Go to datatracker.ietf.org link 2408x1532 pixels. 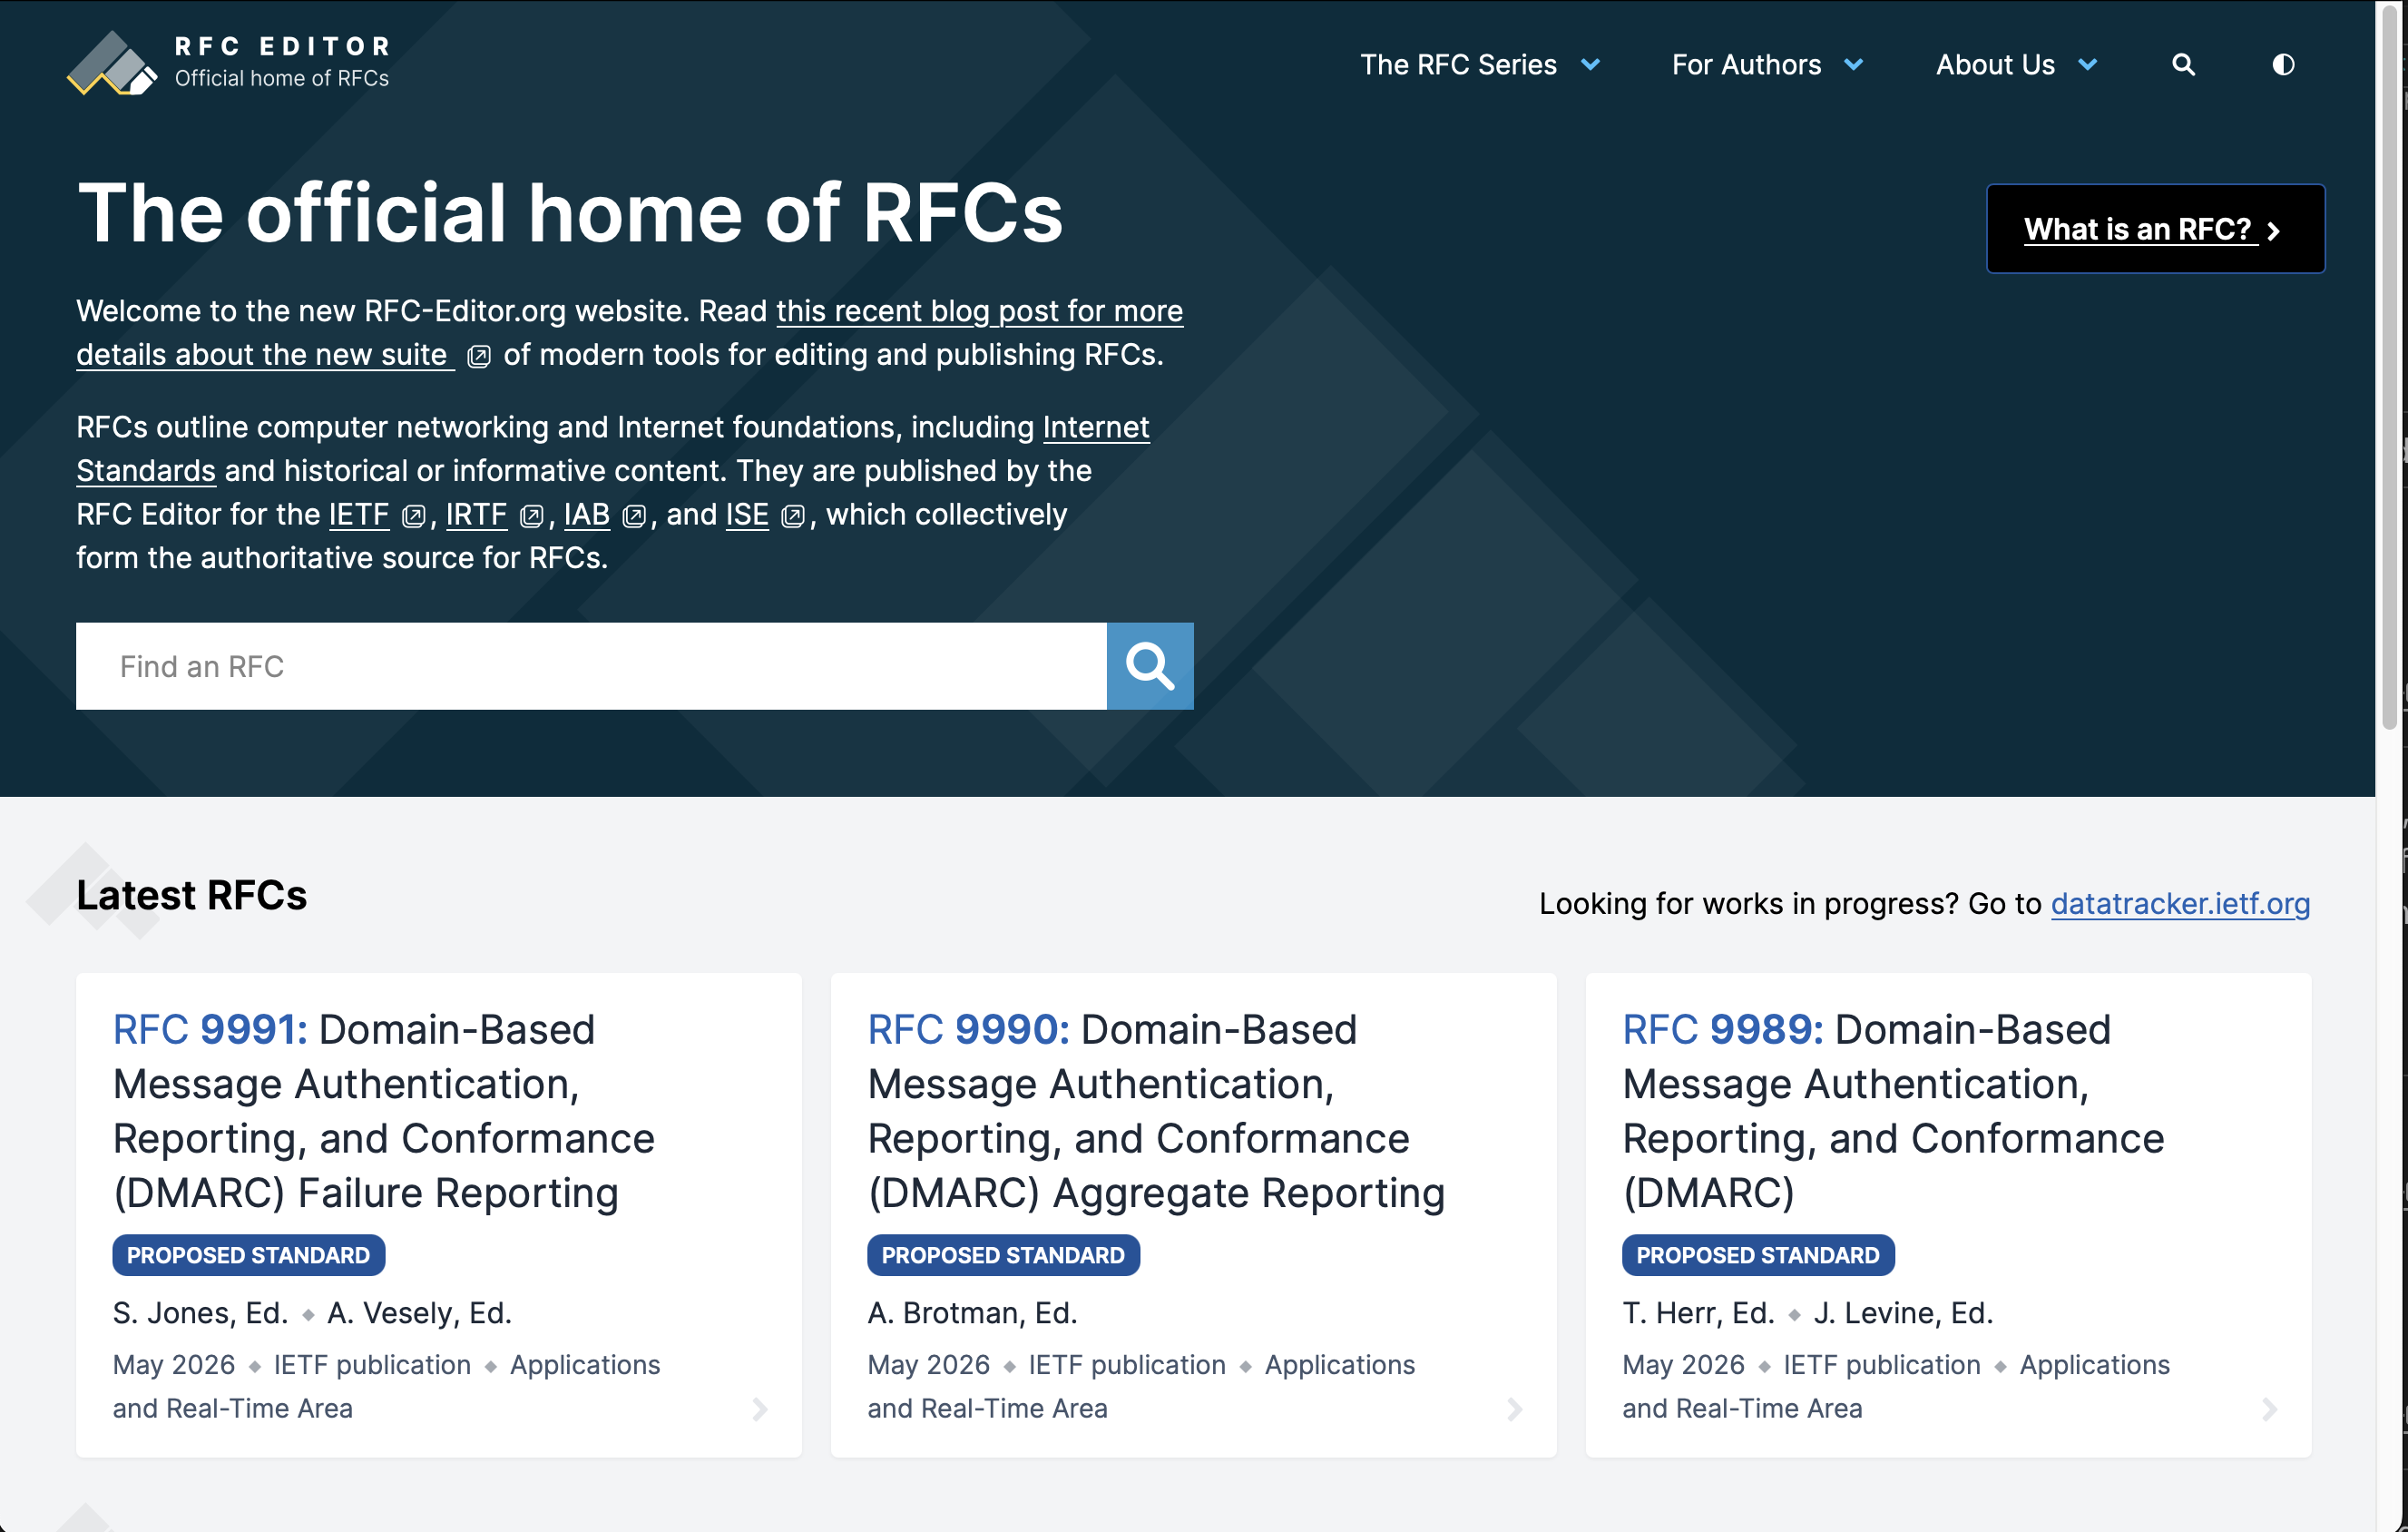2180,903
